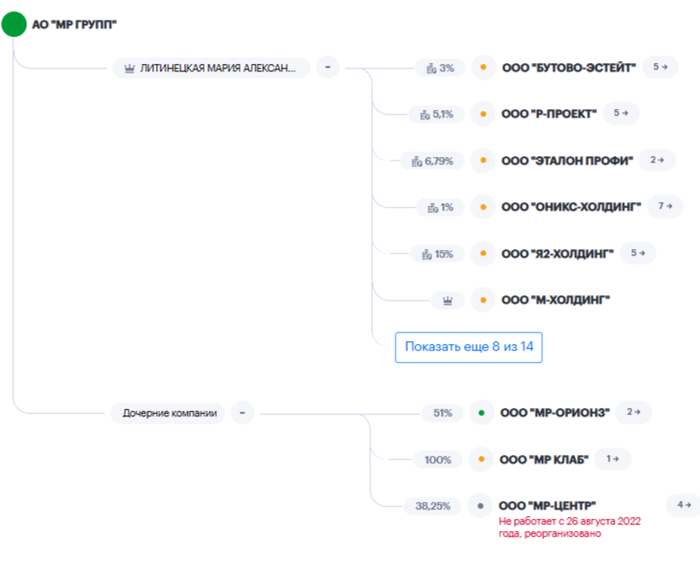Viewport: 700px width, 563px height.
Task: Click the 6,79% share badge for ЭТАЛОН ПРОФИ
Action: coord(432,160)
